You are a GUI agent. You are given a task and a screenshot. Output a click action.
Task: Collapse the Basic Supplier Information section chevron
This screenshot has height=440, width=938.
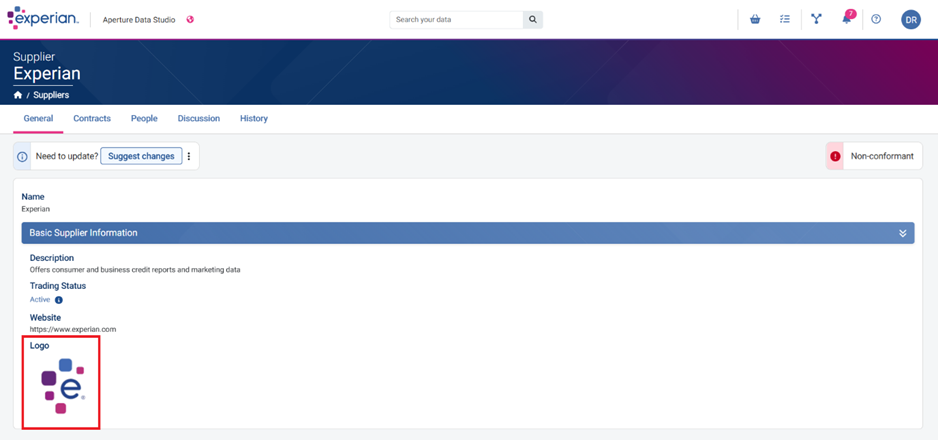point(903,233)
